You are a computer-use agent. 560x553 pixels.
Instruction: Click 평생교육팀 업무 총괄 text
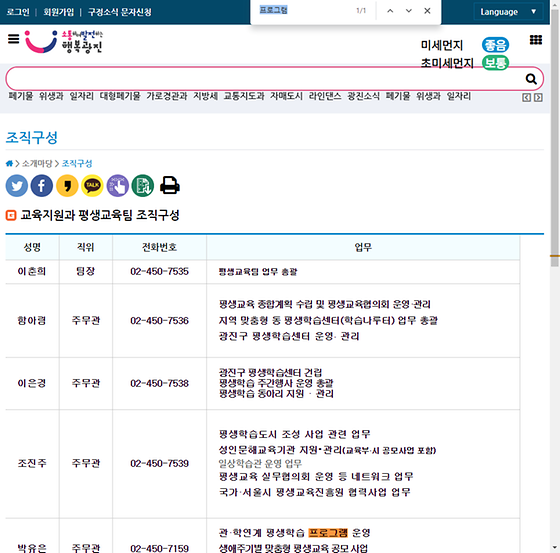click(258, 272)
